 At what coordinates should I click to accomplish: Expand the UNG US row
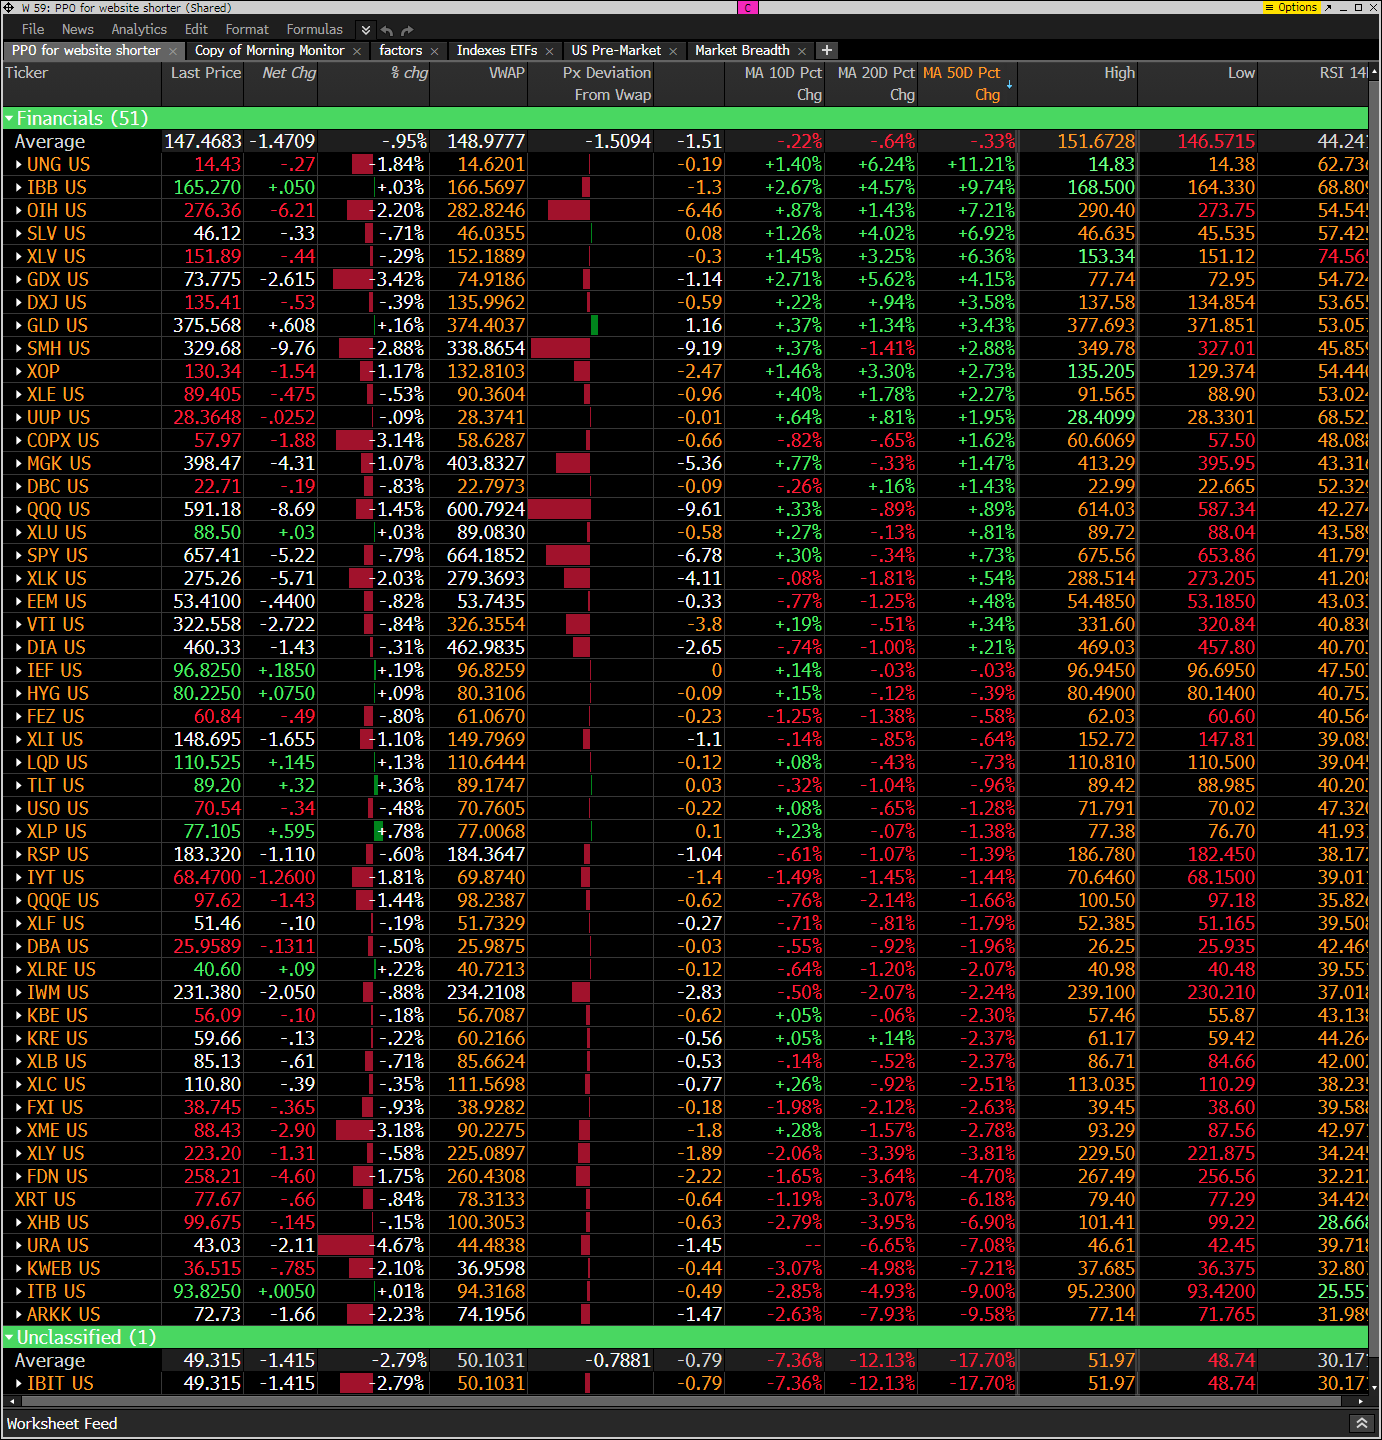click(19, 165)
